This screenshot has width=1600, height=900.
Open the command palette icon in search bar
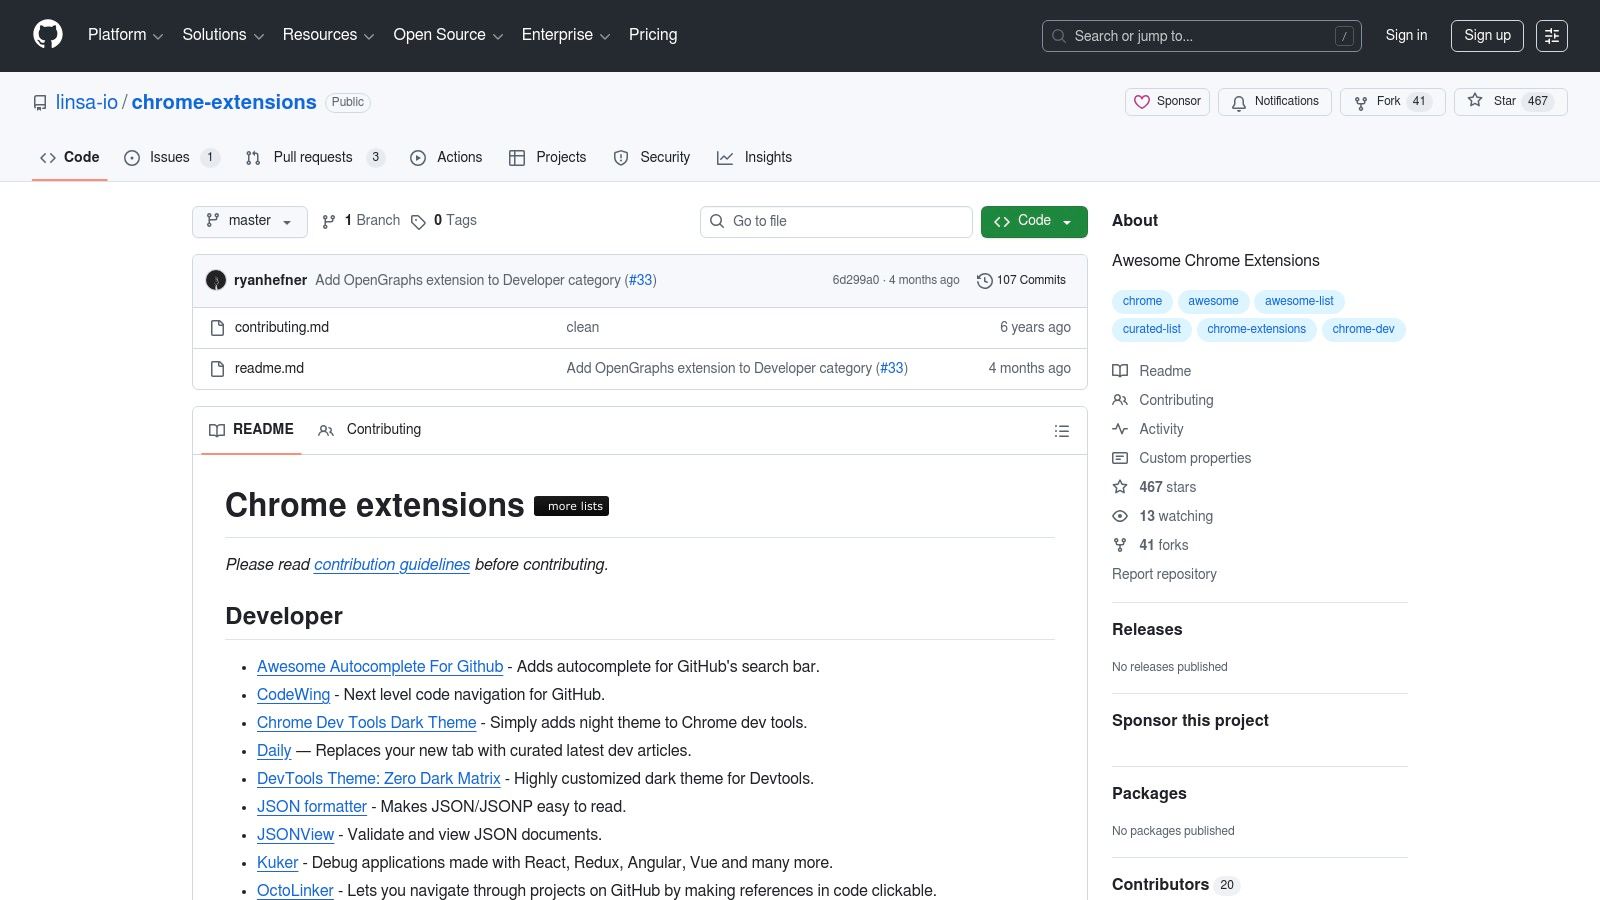pyautogui.click(x=1345, y=35)
